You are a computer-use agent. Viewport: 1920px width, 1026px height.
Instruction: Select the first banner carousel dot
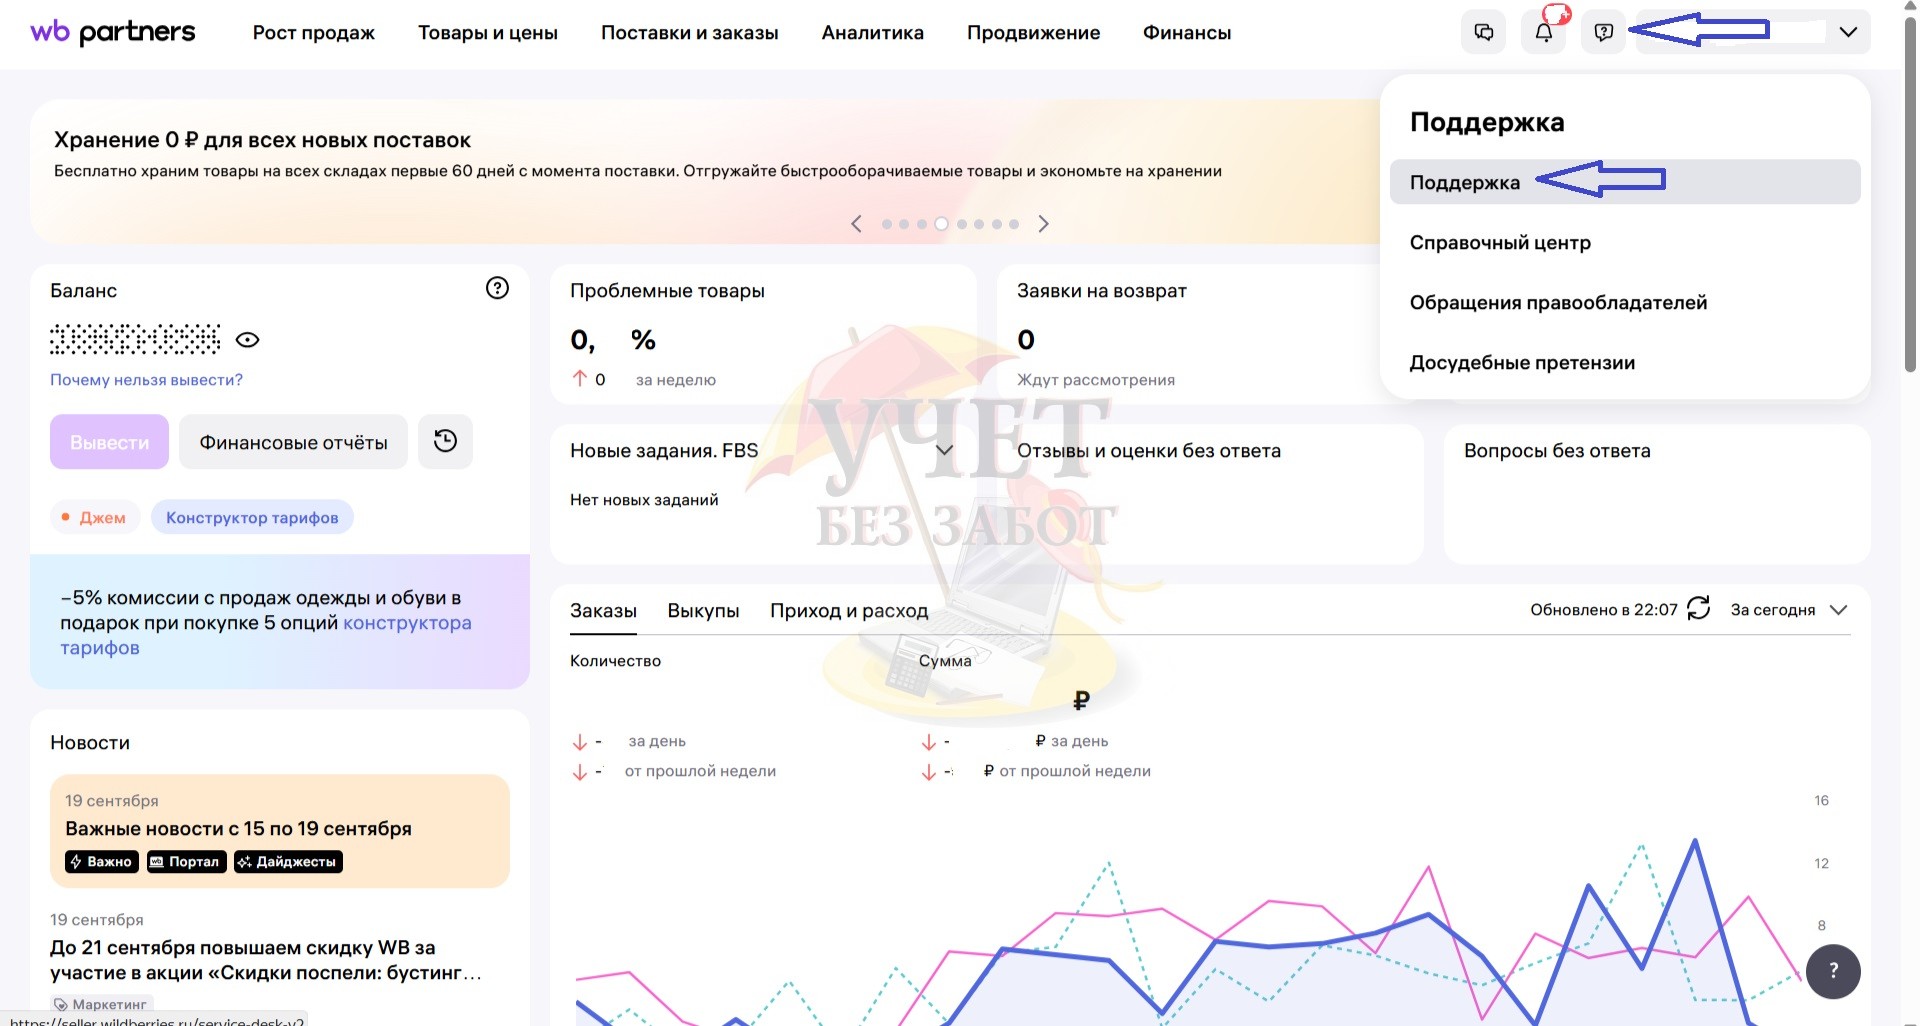[x=887, y=224]
